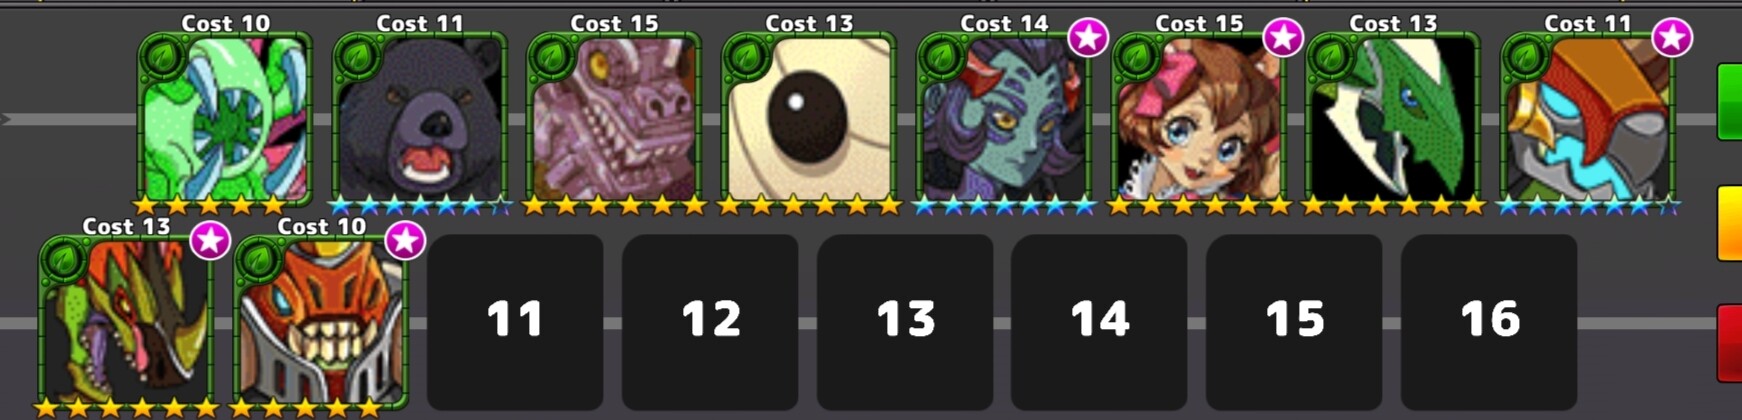
Task: Select the orange-helmet robot Cost 11 card
Action: [x=1588, y=118]
